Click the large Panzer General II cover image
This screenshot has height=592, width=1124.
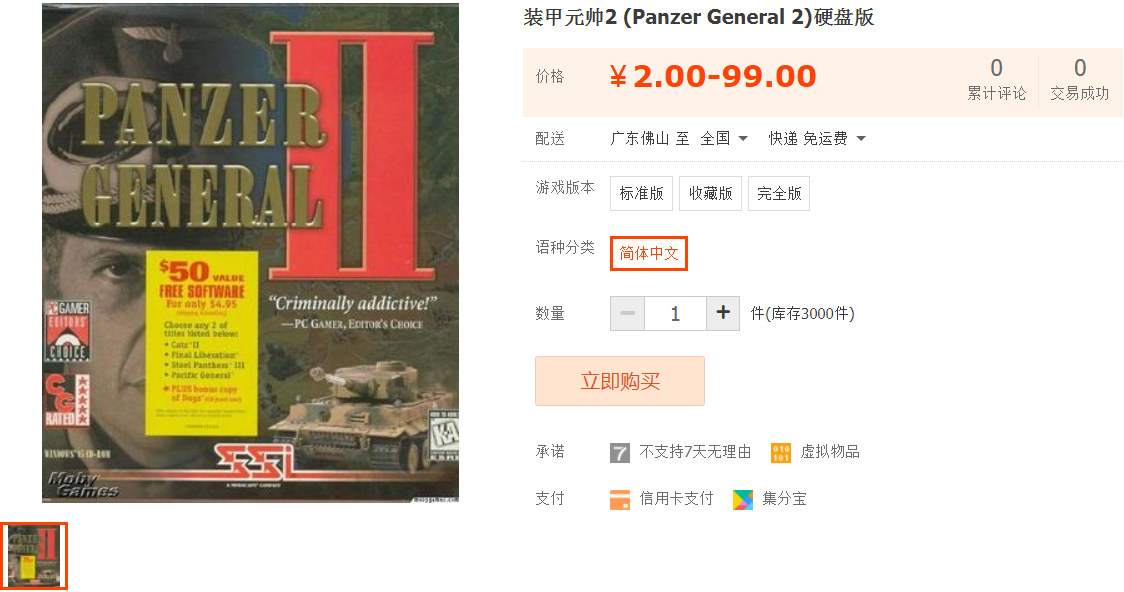(250, 253)
